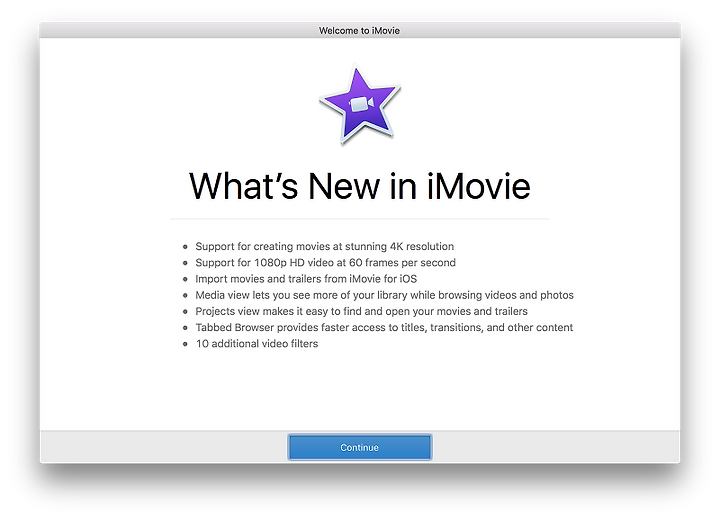Click the 'stunning 4K resolution' bullet line
This screenshot has width=720, height=520.
point(325,246)
